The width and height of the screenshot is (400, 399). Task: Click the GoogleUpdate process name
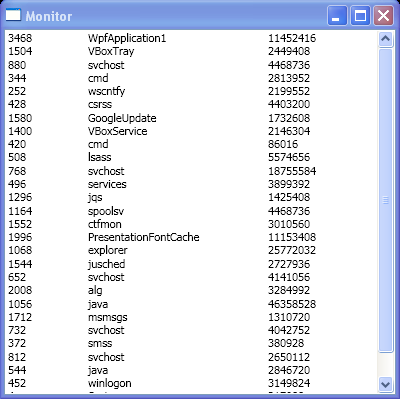pos(122,118)
